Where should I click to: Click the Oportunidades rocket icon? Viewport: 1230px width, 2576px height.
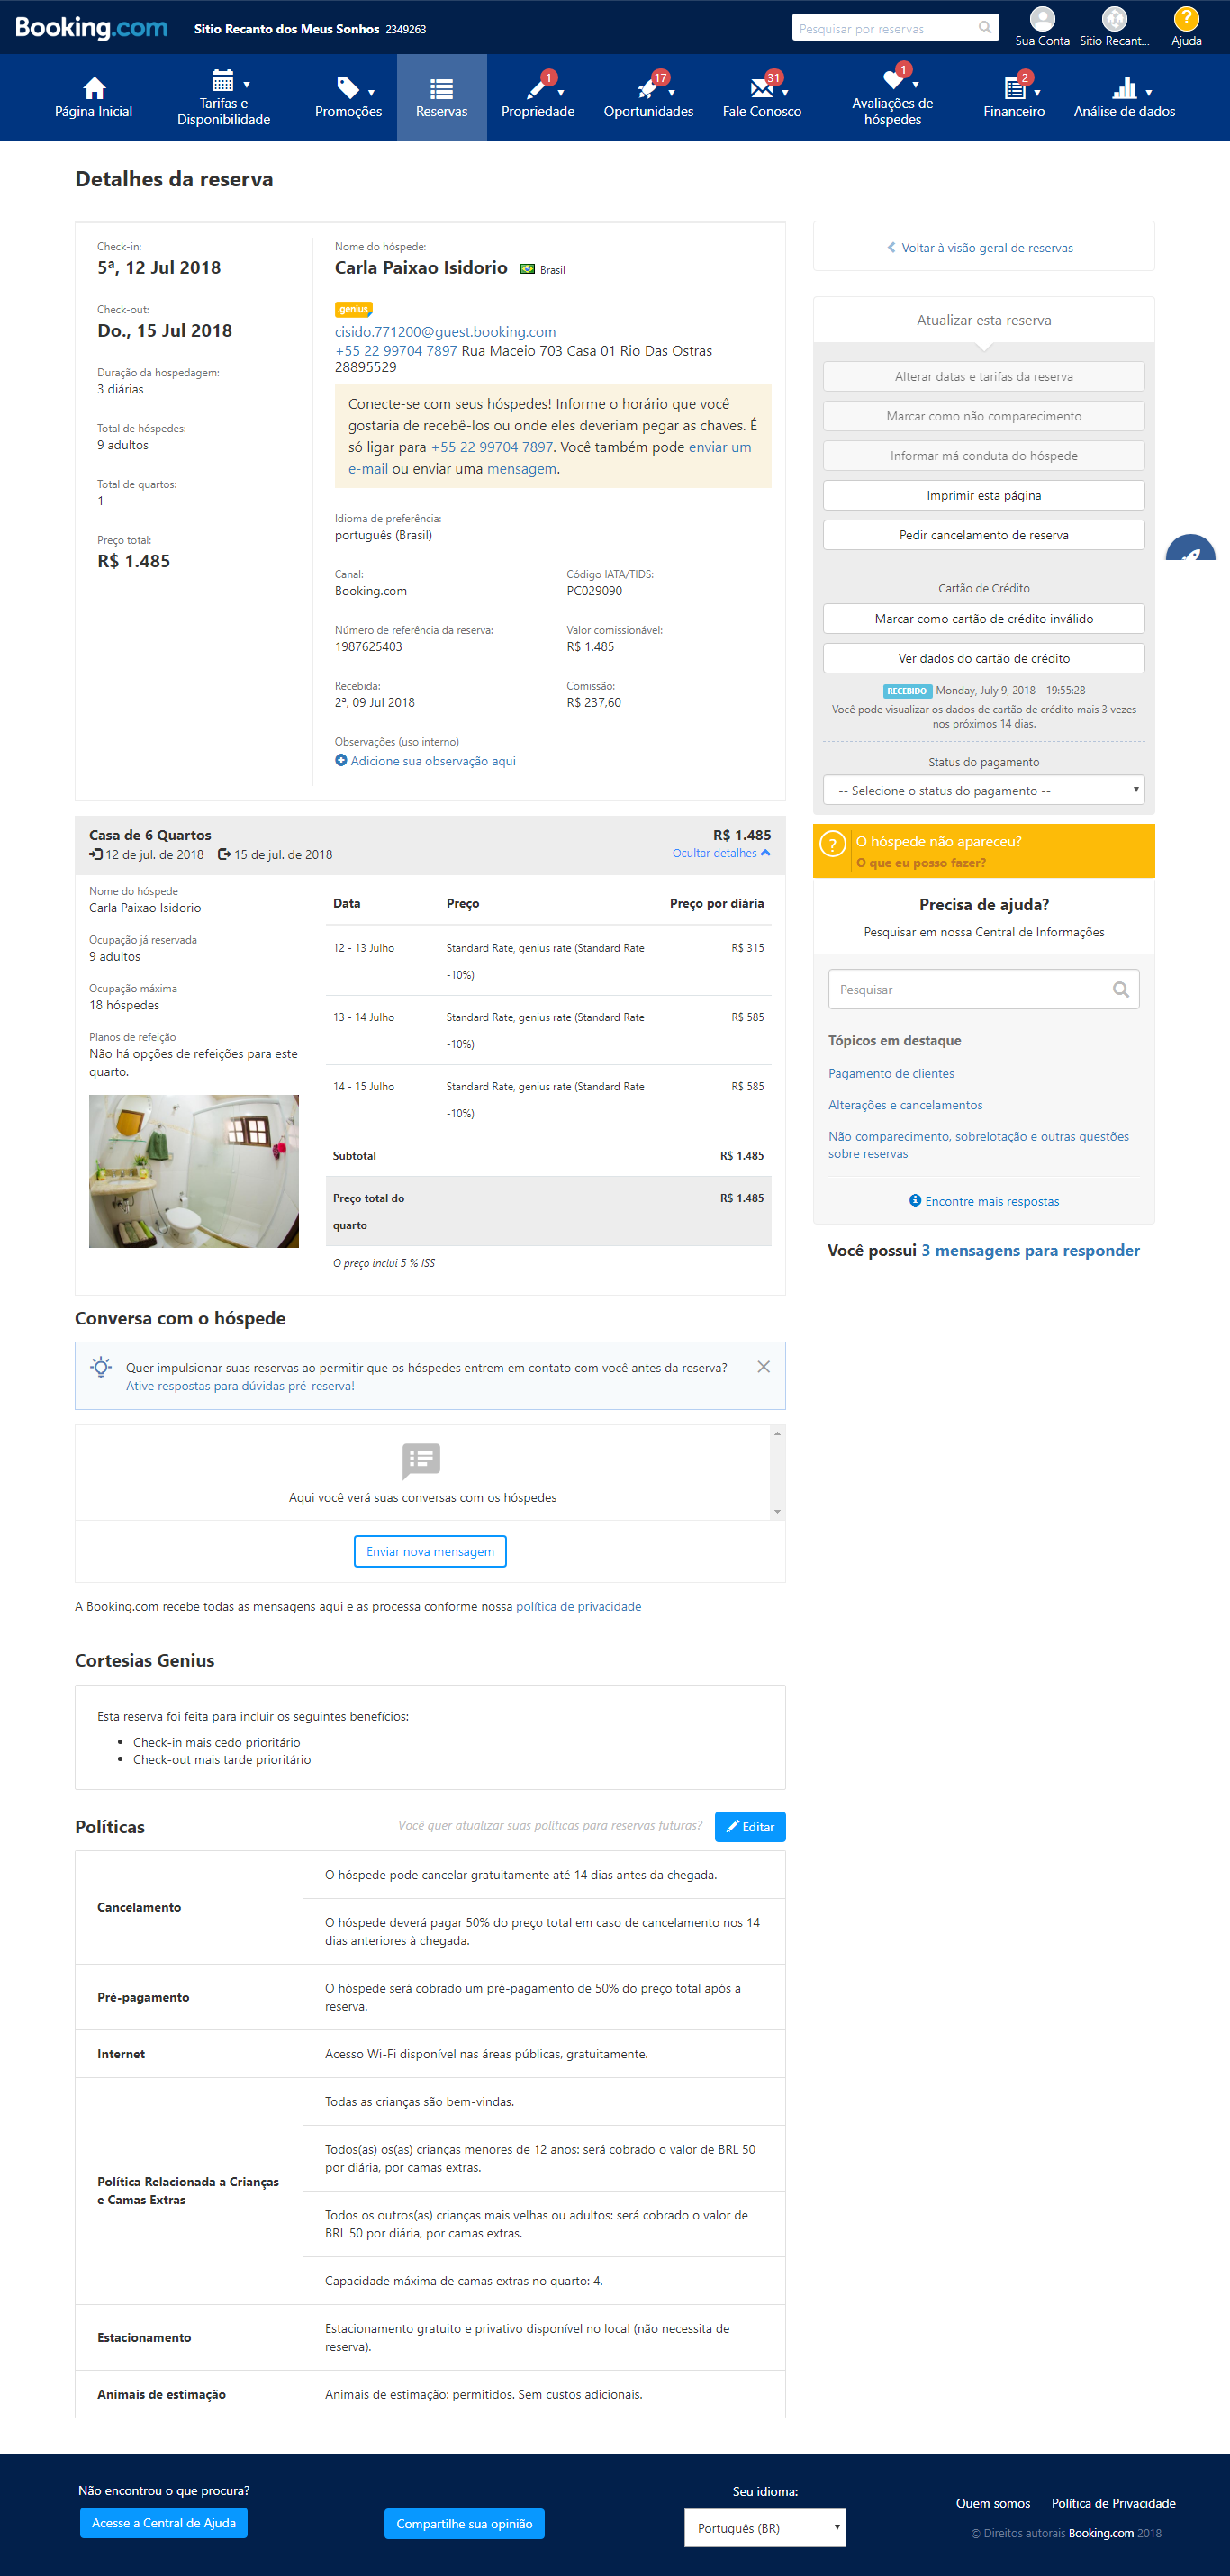(x=647, y=88)
